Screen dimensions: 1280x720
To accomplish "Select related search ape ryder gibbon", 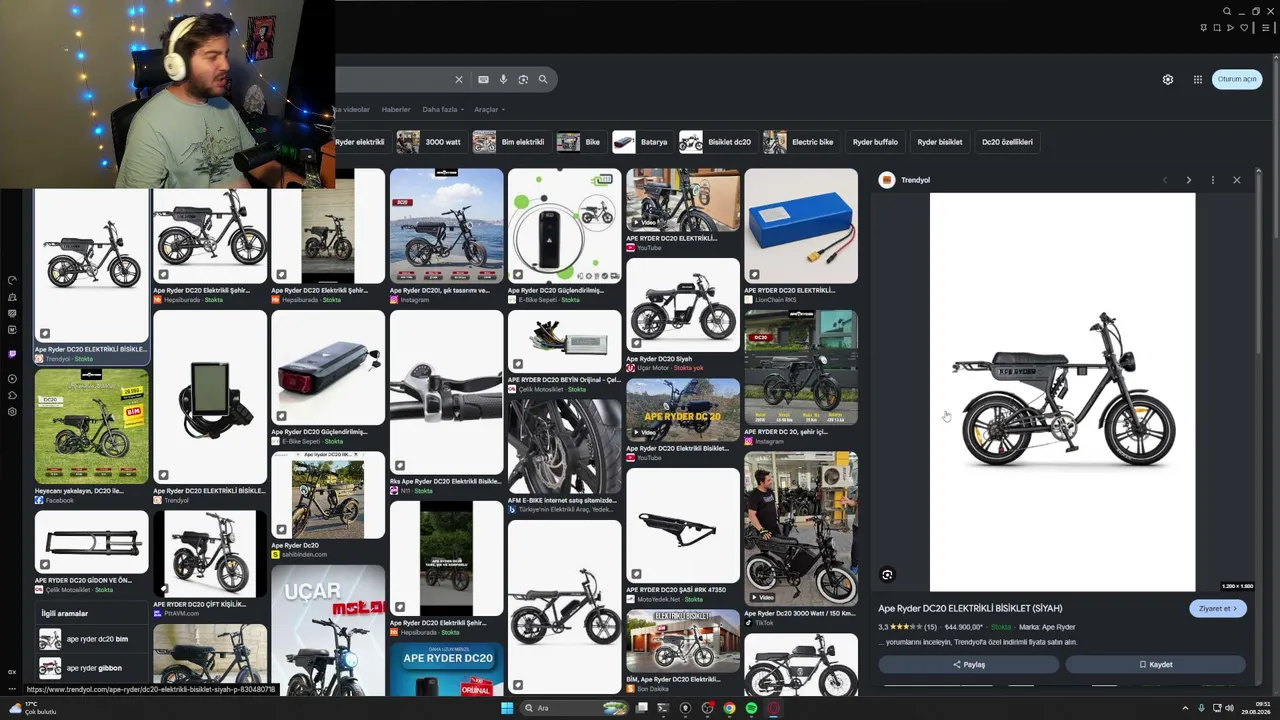I will (x=94, y=668).
